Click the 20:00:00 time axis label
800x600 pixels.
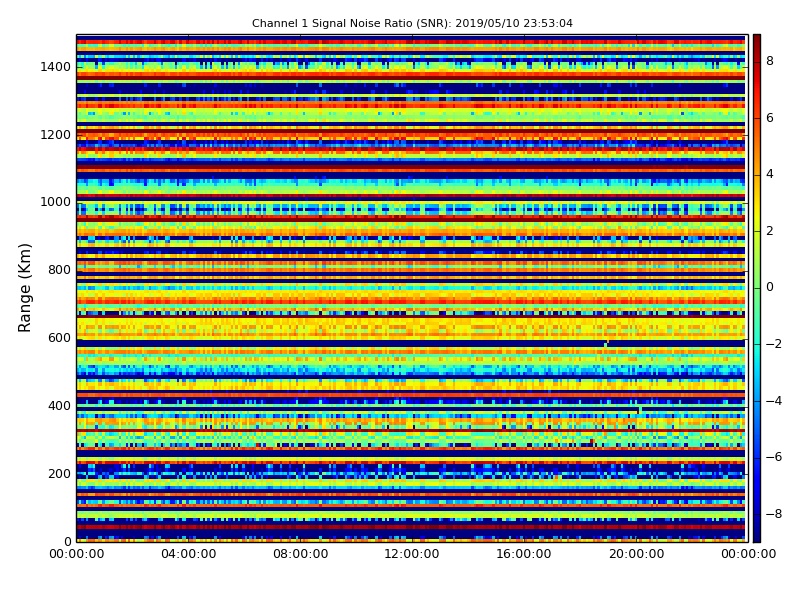636,554
